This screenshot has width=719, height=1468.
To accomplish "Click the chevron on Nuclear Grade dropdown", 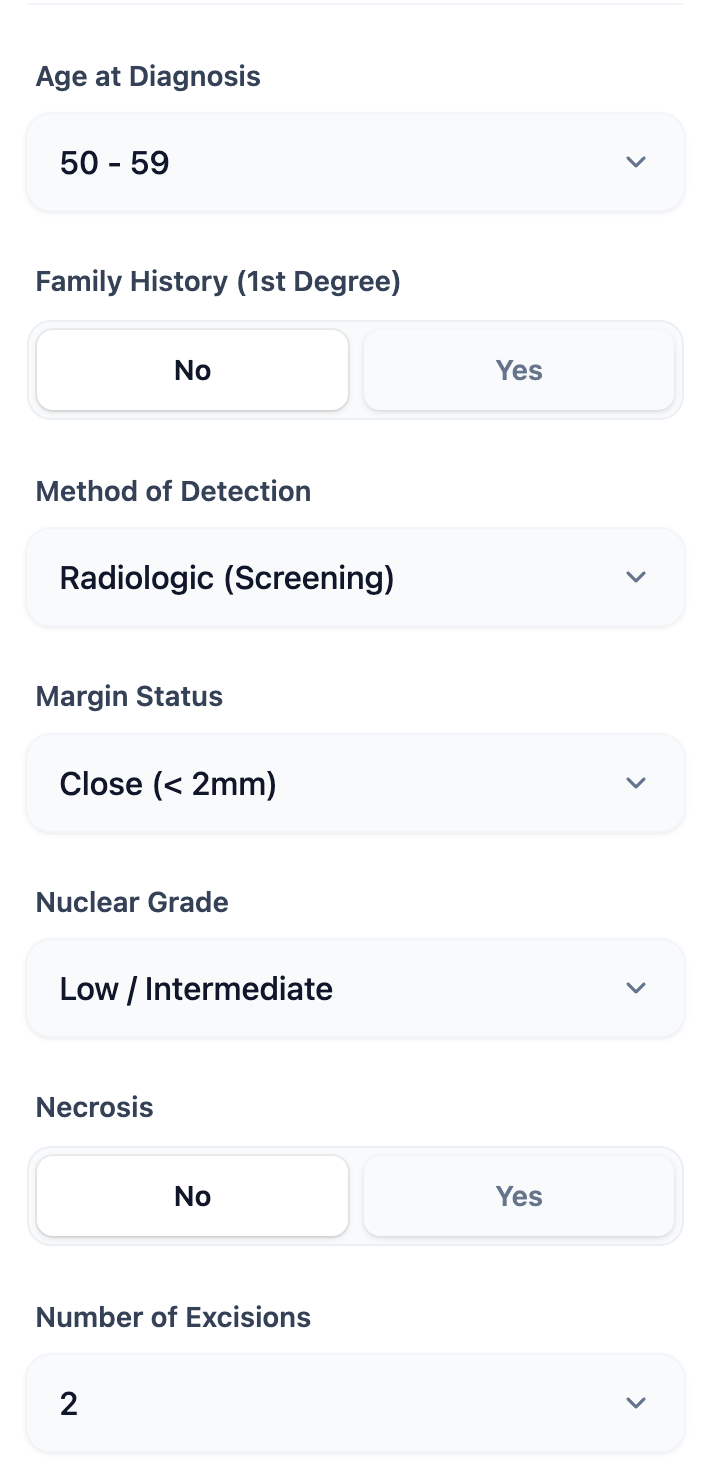I will pos(636,988).
